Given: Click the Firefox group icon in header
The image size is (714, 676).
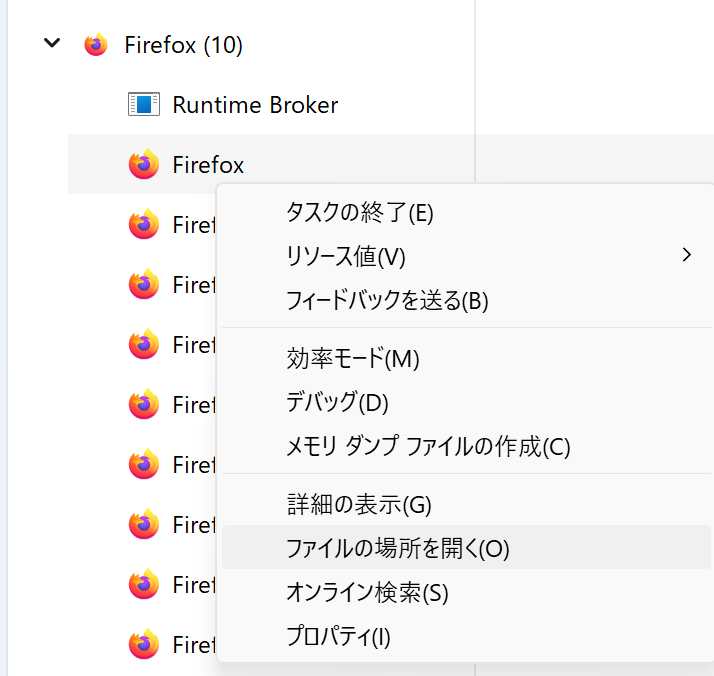Looking at the screenshot, I should (x=96, y=45).
